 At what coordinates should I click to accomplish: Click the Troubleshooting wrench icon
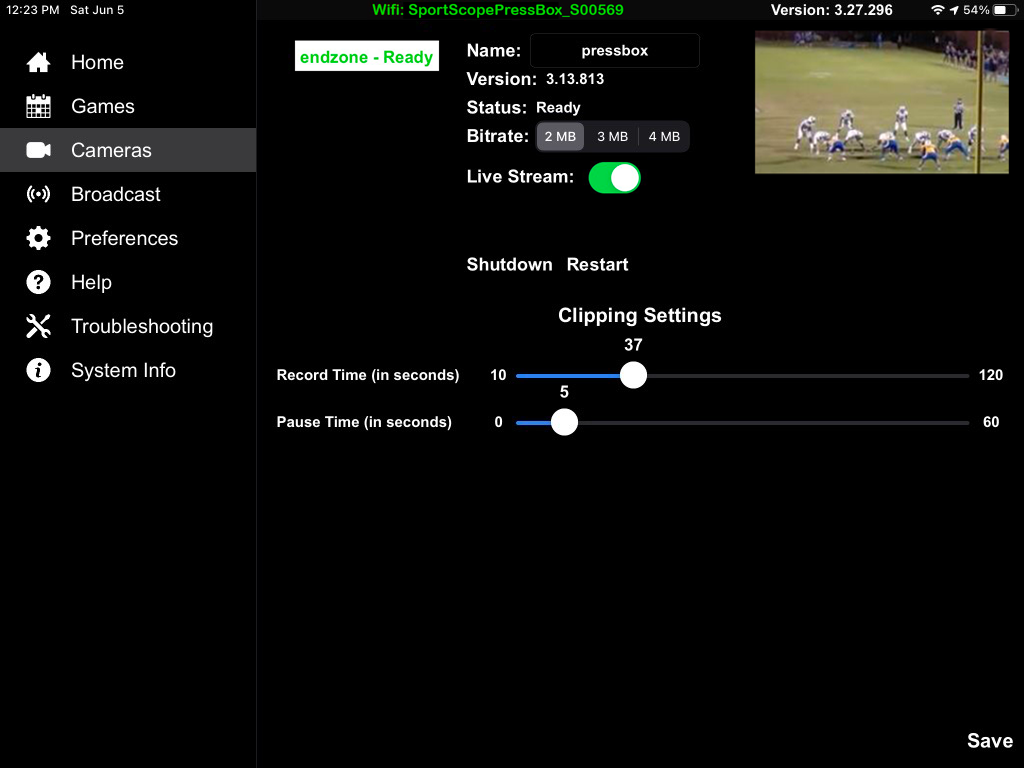coord(39,326)
